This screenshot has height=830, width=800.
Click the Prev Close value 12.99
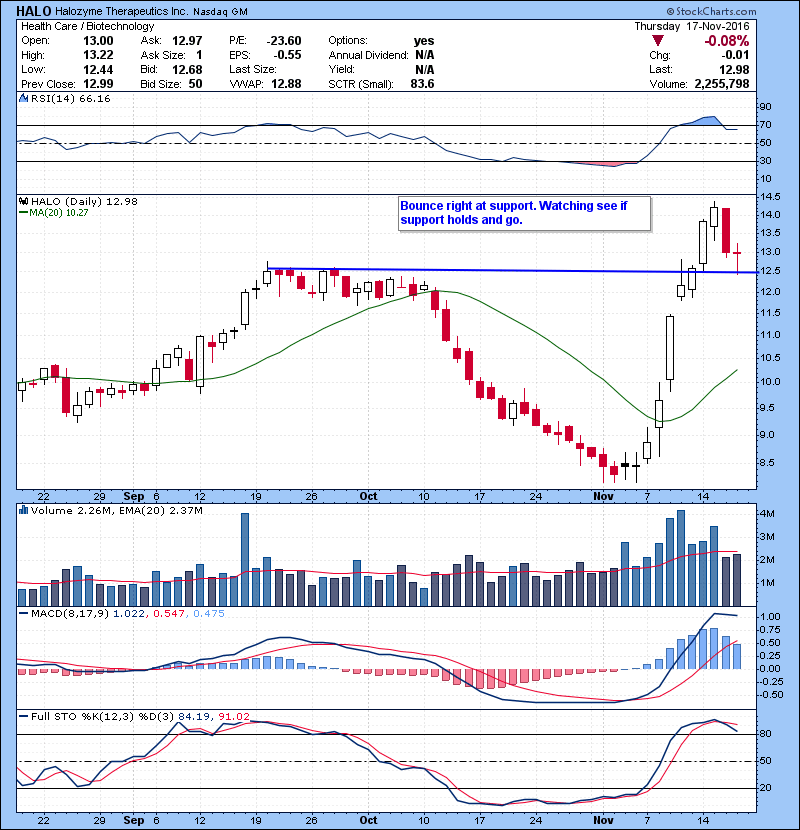point(98,84)
